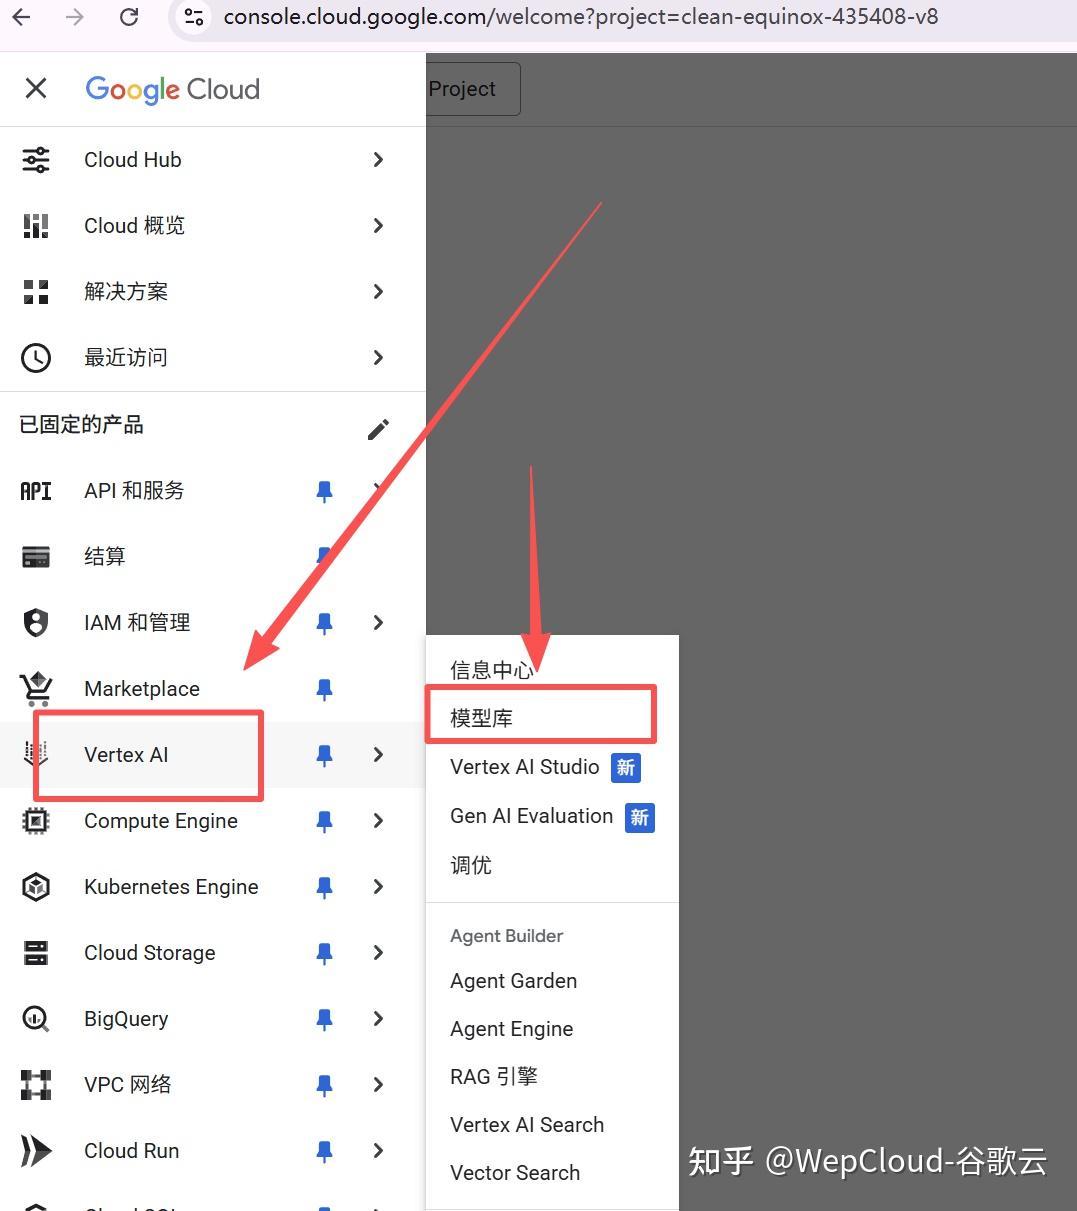This screenshot has width=1077, height=1211.
Task: Unpin VPC 网络 using pin icon
Action: click(x=324, y=1085)
